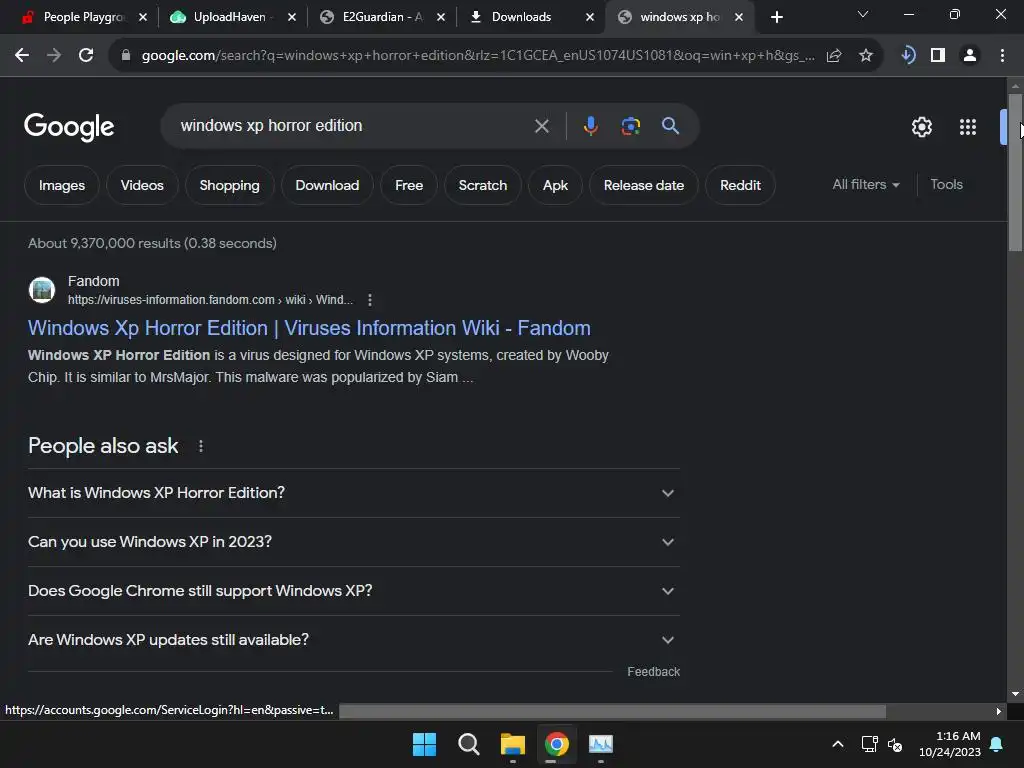Viewport: 1024px width, 768px height.
Task: Open the Google apps grid
Action: pos(968,127)
